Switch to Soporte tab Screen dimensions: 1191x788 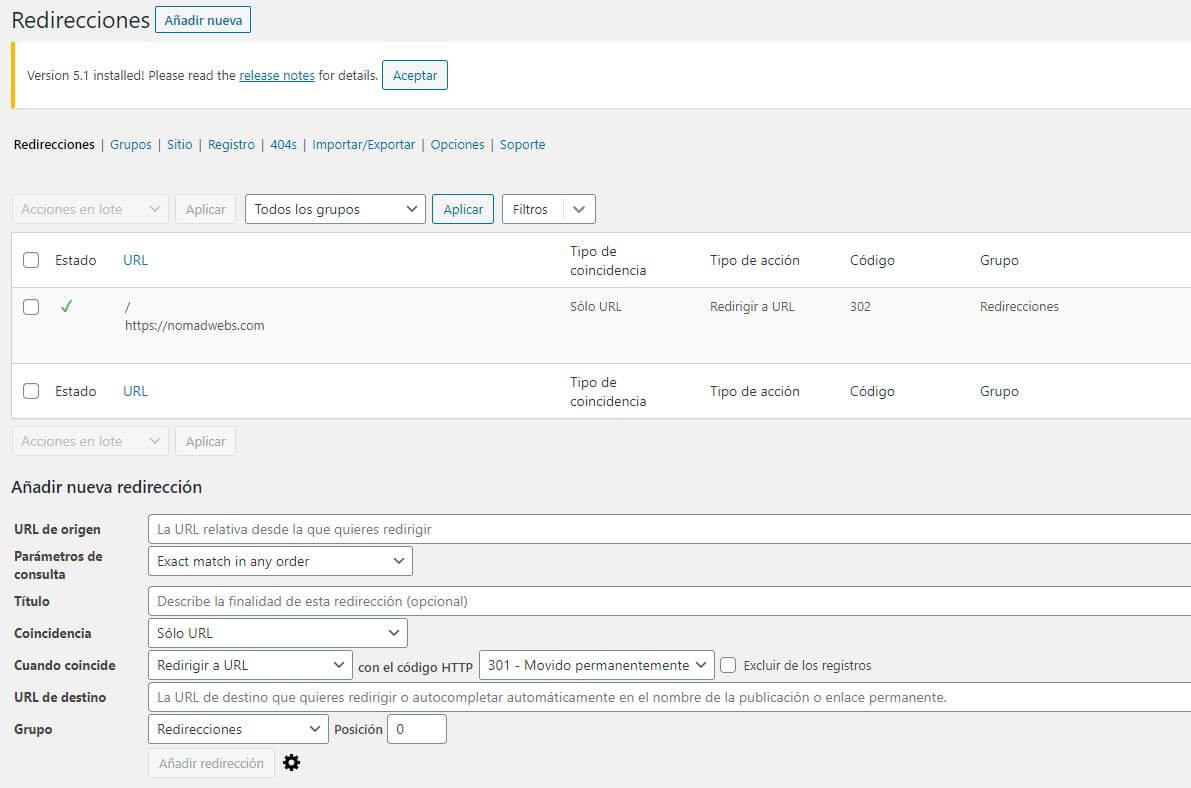(x=523, y=144)
